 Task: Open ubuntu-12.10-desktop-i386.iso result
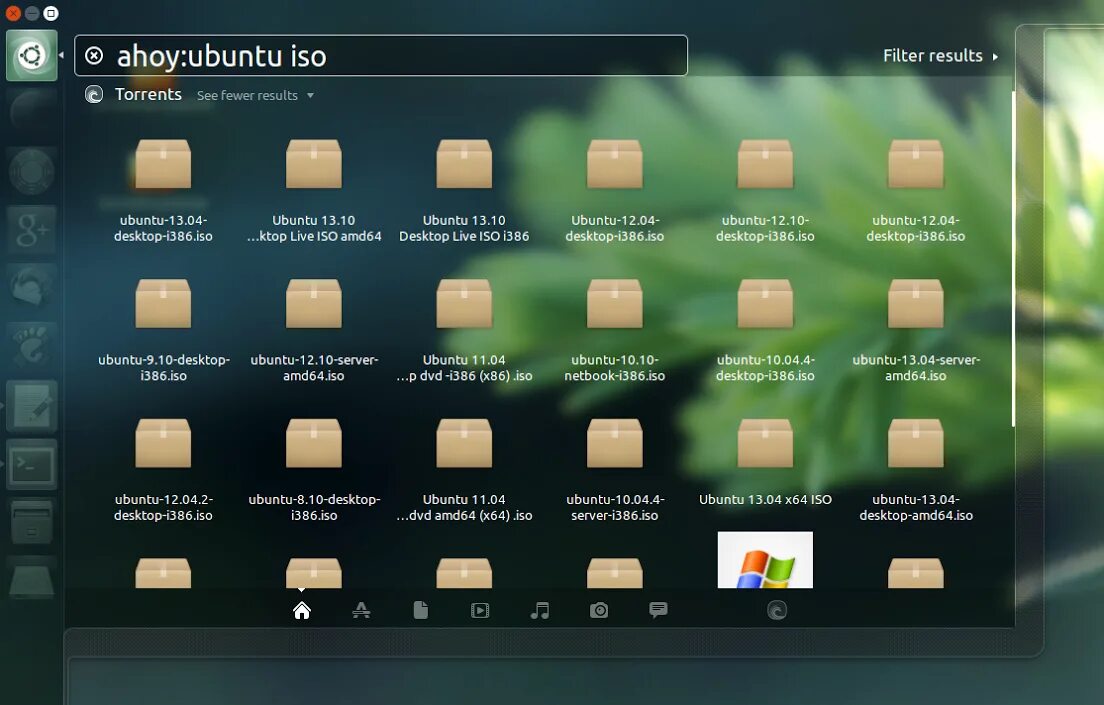pyautogui.click(x=765, y=190)
